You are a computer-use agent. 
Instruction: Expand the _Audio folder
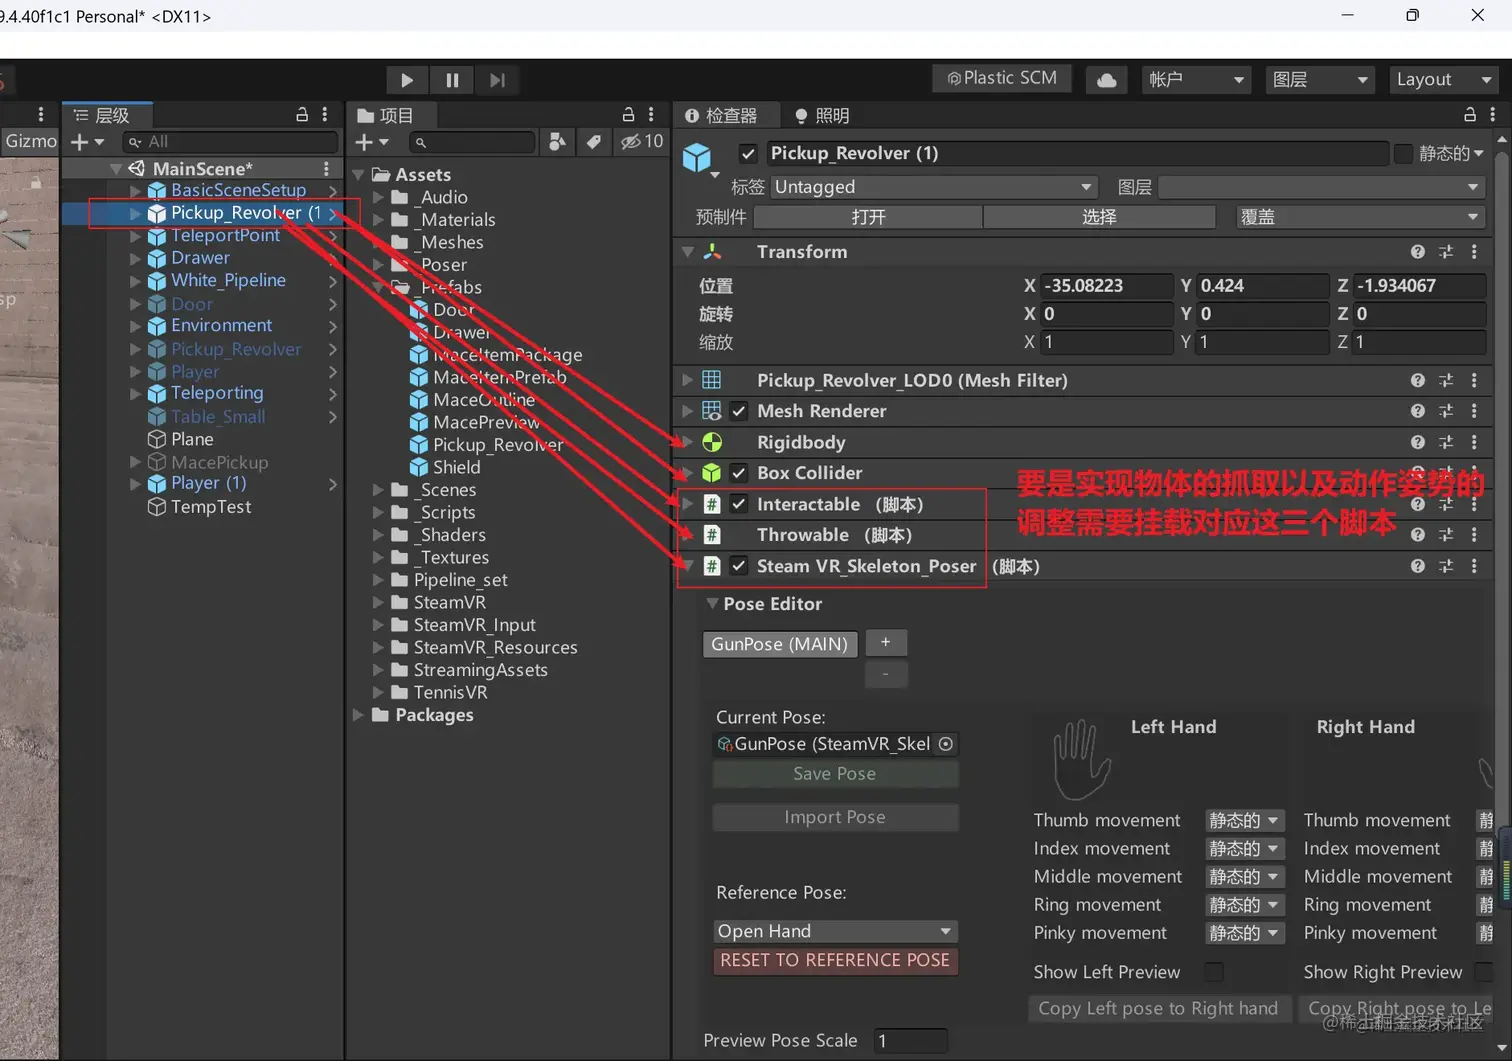[378, 197]
